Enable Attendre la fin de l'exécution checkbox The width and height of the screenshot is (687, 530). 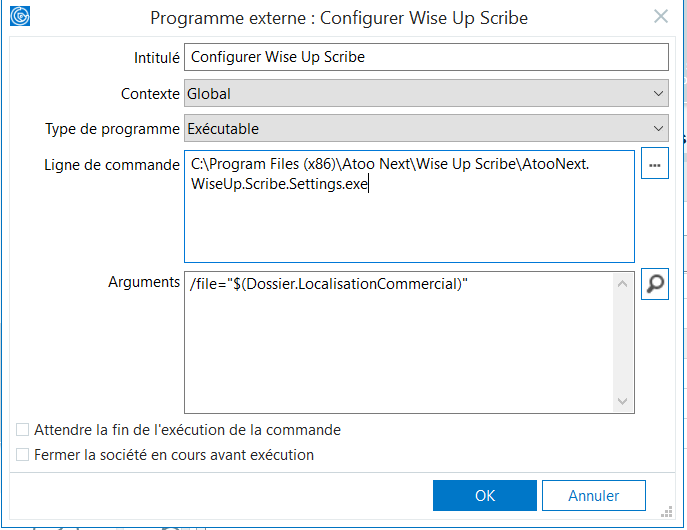click(x=22, y=430)
